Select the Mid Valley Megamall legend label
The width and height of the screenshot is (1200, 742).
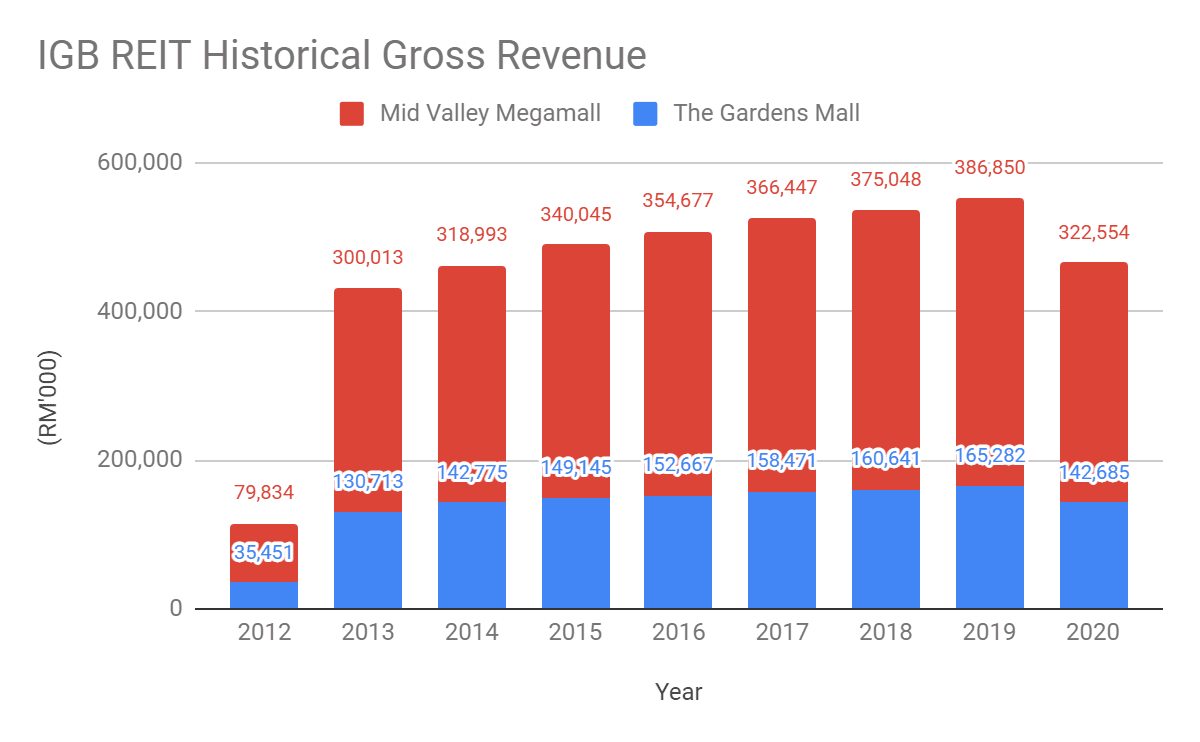coord(490,113)
